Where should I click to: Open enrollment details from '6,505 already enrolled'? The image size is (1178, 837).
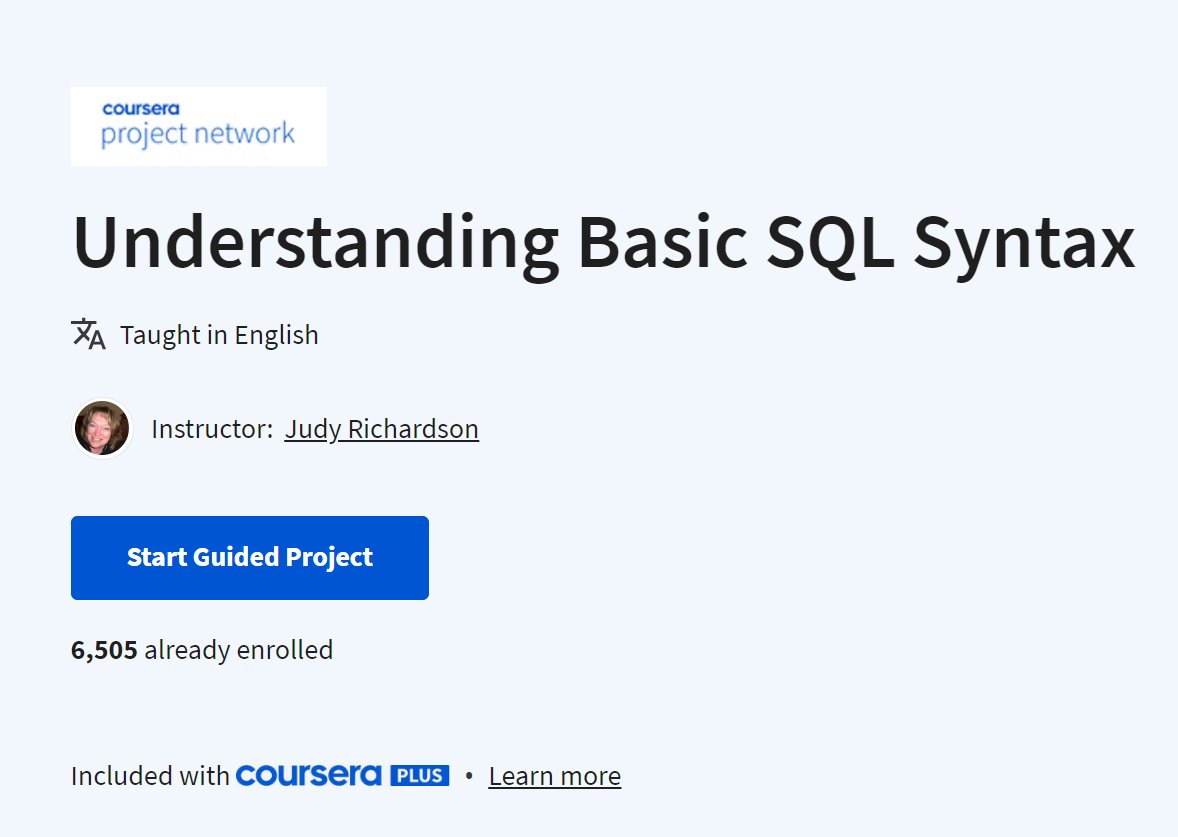[x=201, y=649]
